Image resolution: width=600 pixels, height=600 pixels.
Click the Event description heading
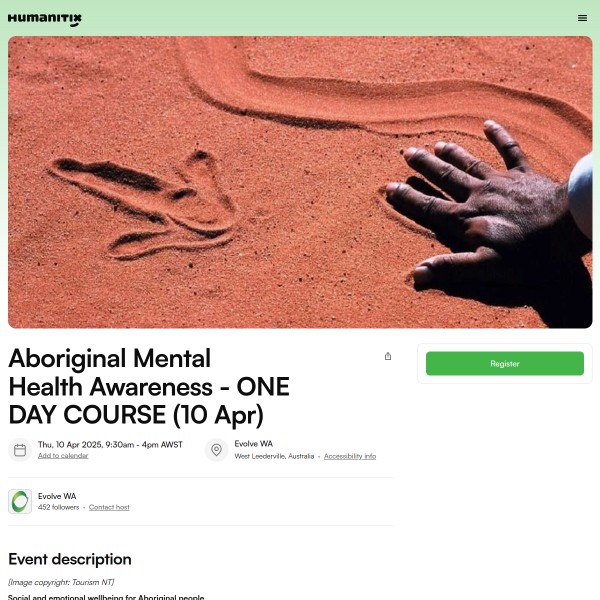coord(70,559)
